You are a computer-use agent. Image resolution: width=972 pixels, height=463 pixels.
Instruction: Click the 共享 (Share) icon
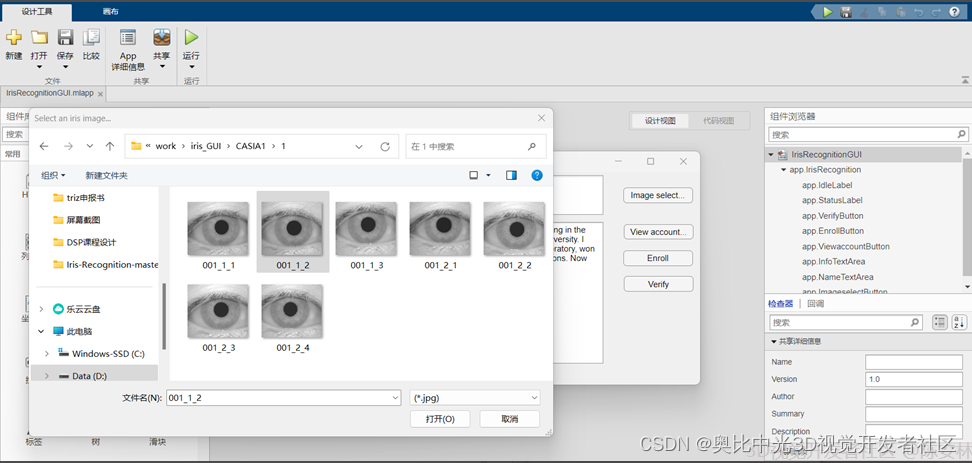[162, 37]
